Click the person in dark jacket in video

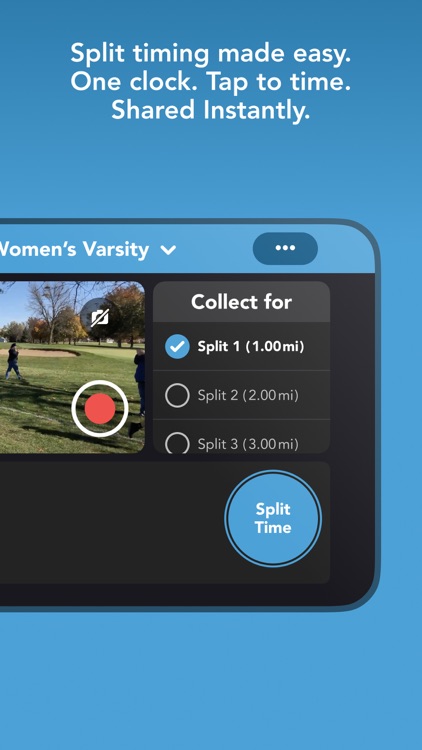12,361
